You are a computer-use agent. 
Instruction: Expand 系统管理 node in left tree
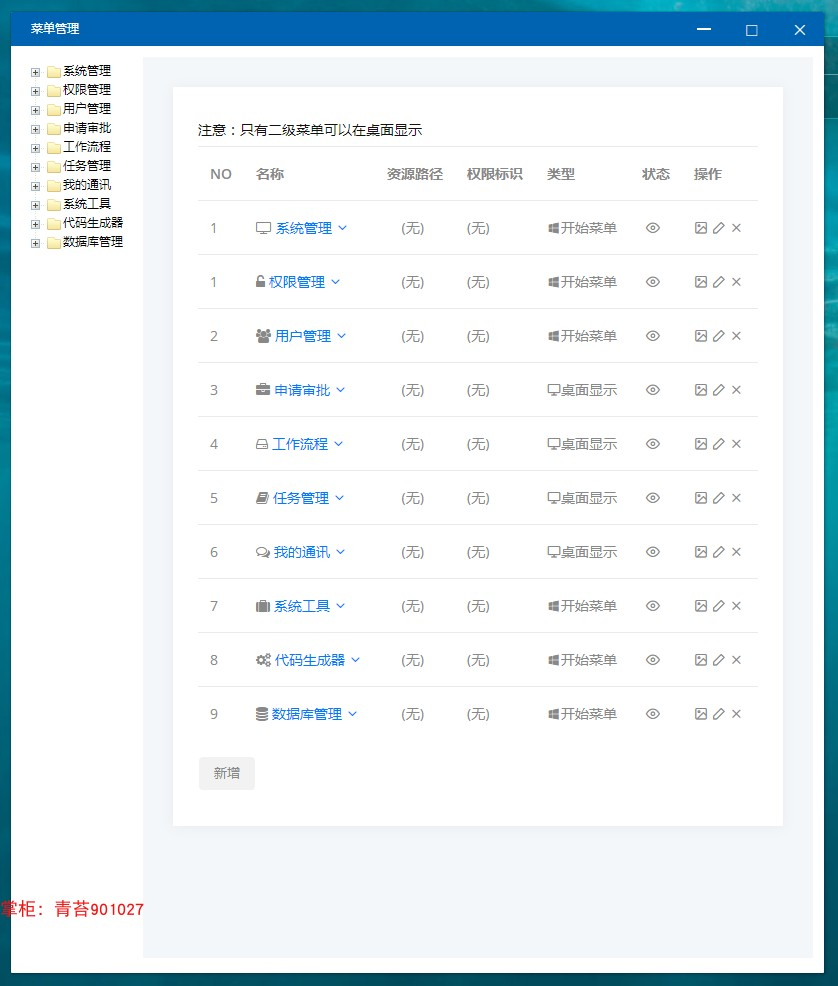pyautogui.click(x=35, y=72)
